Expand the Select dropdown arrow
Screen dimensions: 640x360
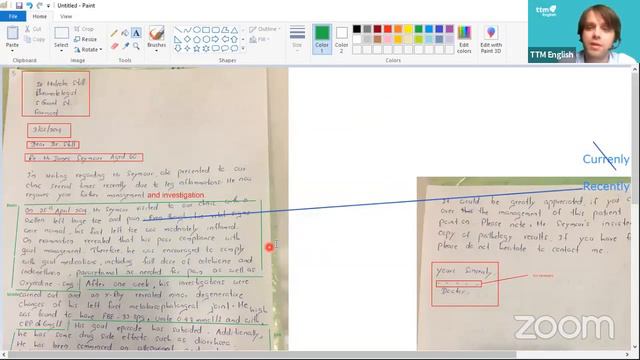coord(61,50)
